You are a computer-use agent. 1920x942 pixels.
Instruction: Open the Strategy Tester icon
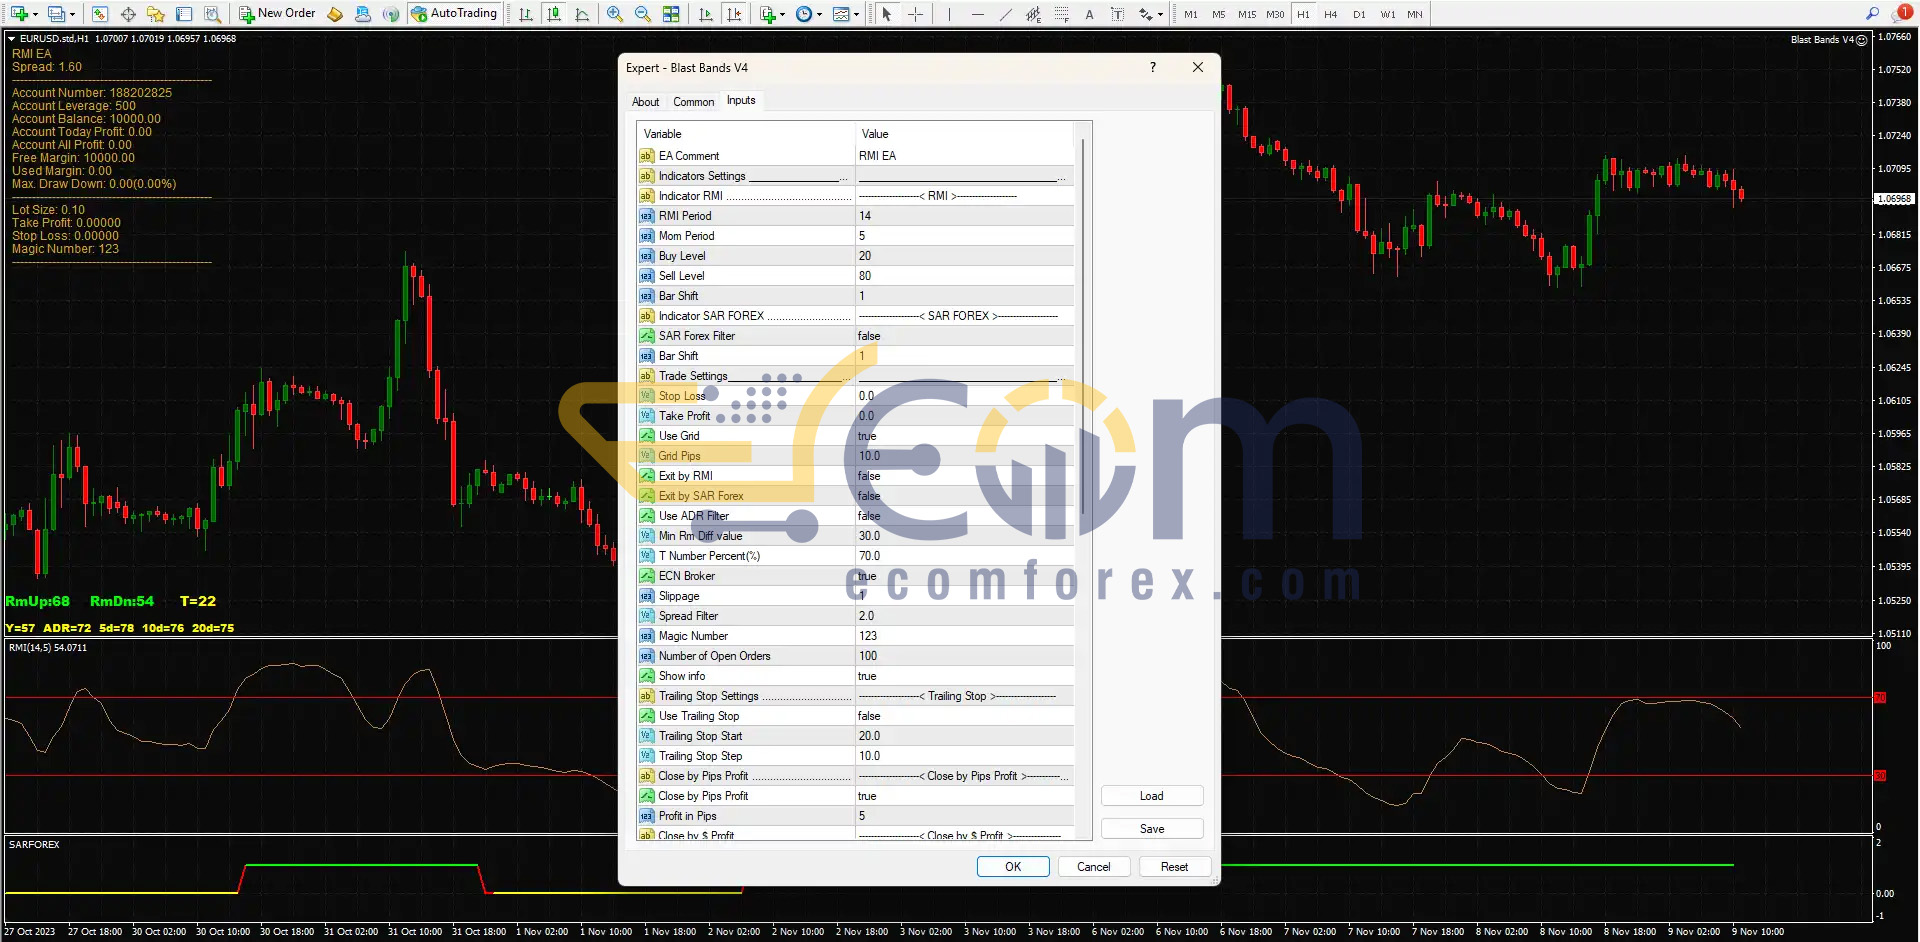coord(212,14)
